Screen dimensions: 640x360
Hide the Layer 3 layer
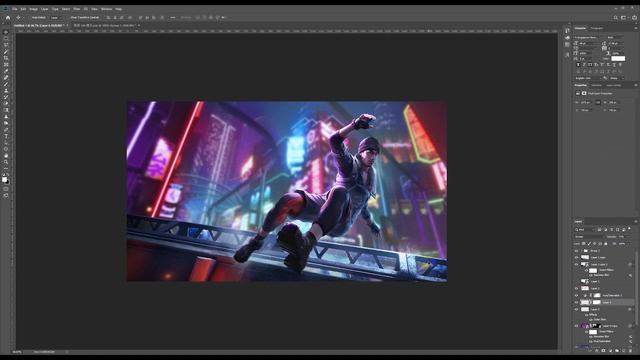coord(576,309)
